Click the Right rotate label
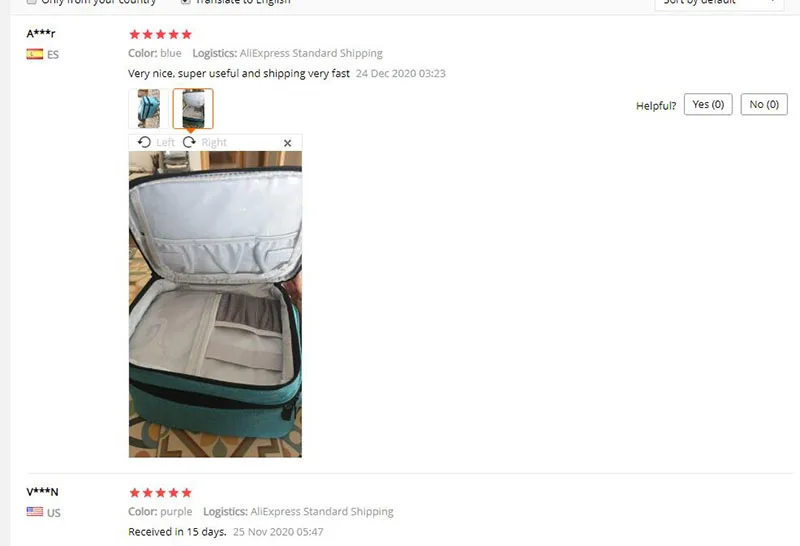The image size is (800, 546). point(214,142)
